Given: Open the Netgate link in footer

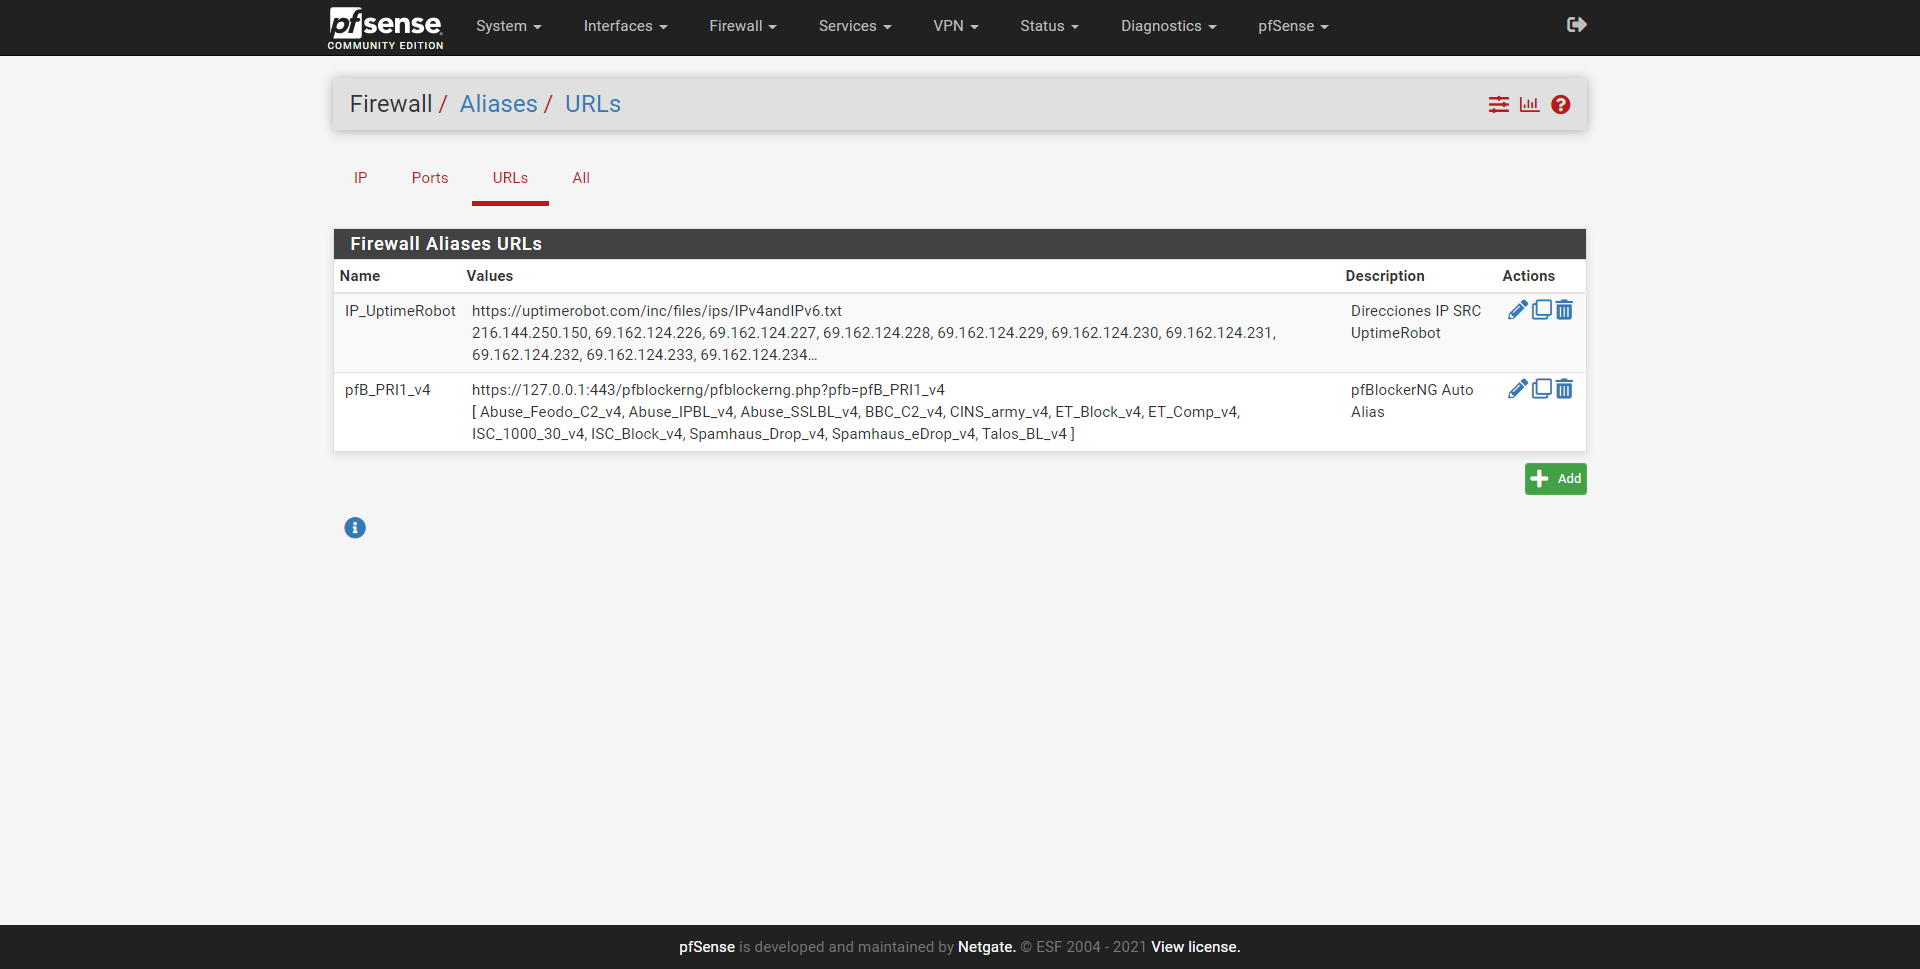Looking at the screenshot, I should click(987, 947).
